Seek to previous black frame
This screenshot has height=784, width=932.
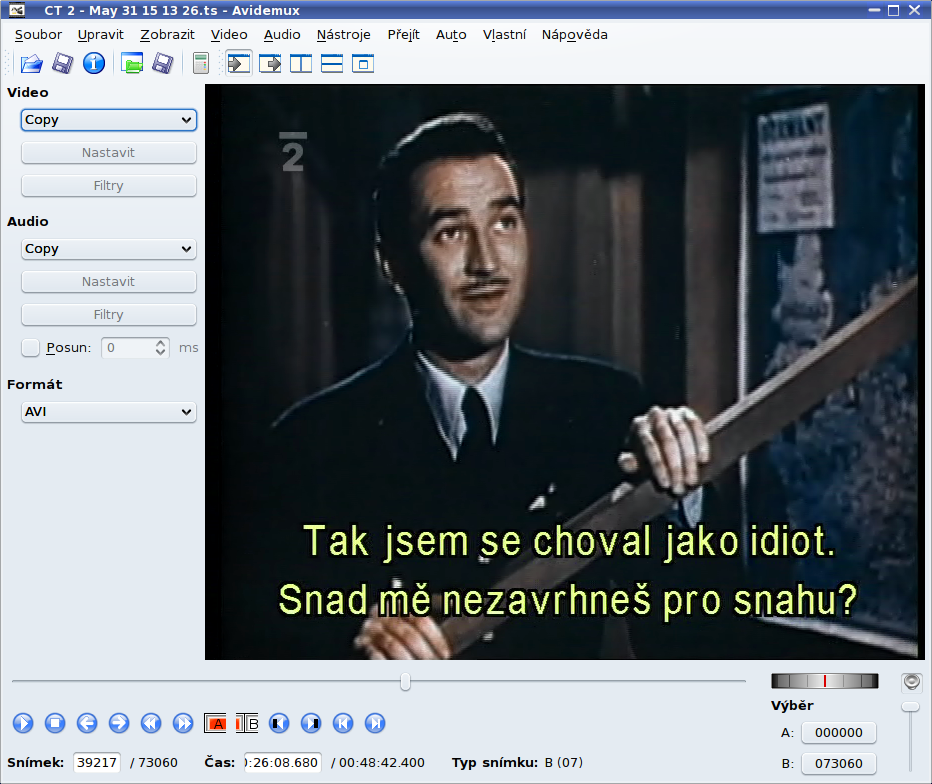click(x=279, y=723)
